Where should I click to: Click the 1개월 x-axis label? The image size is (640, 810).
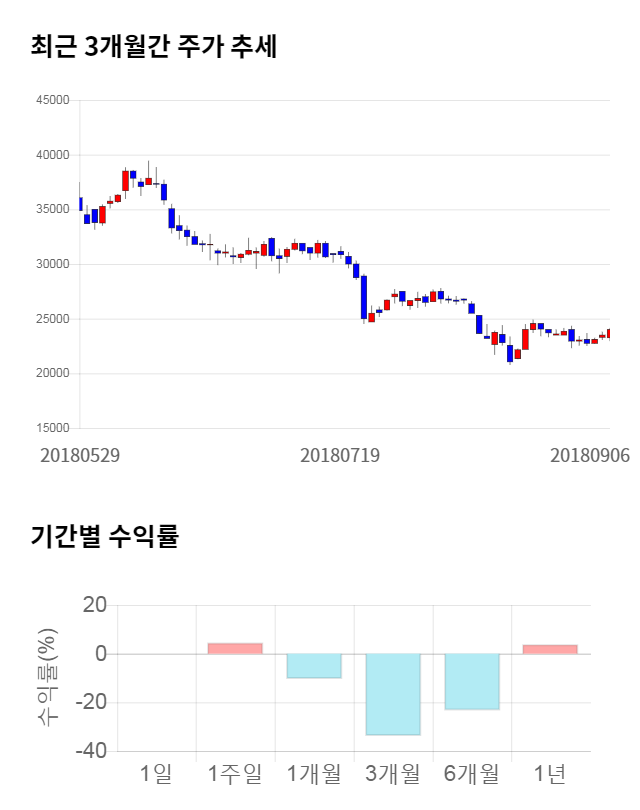pos(314,773)
